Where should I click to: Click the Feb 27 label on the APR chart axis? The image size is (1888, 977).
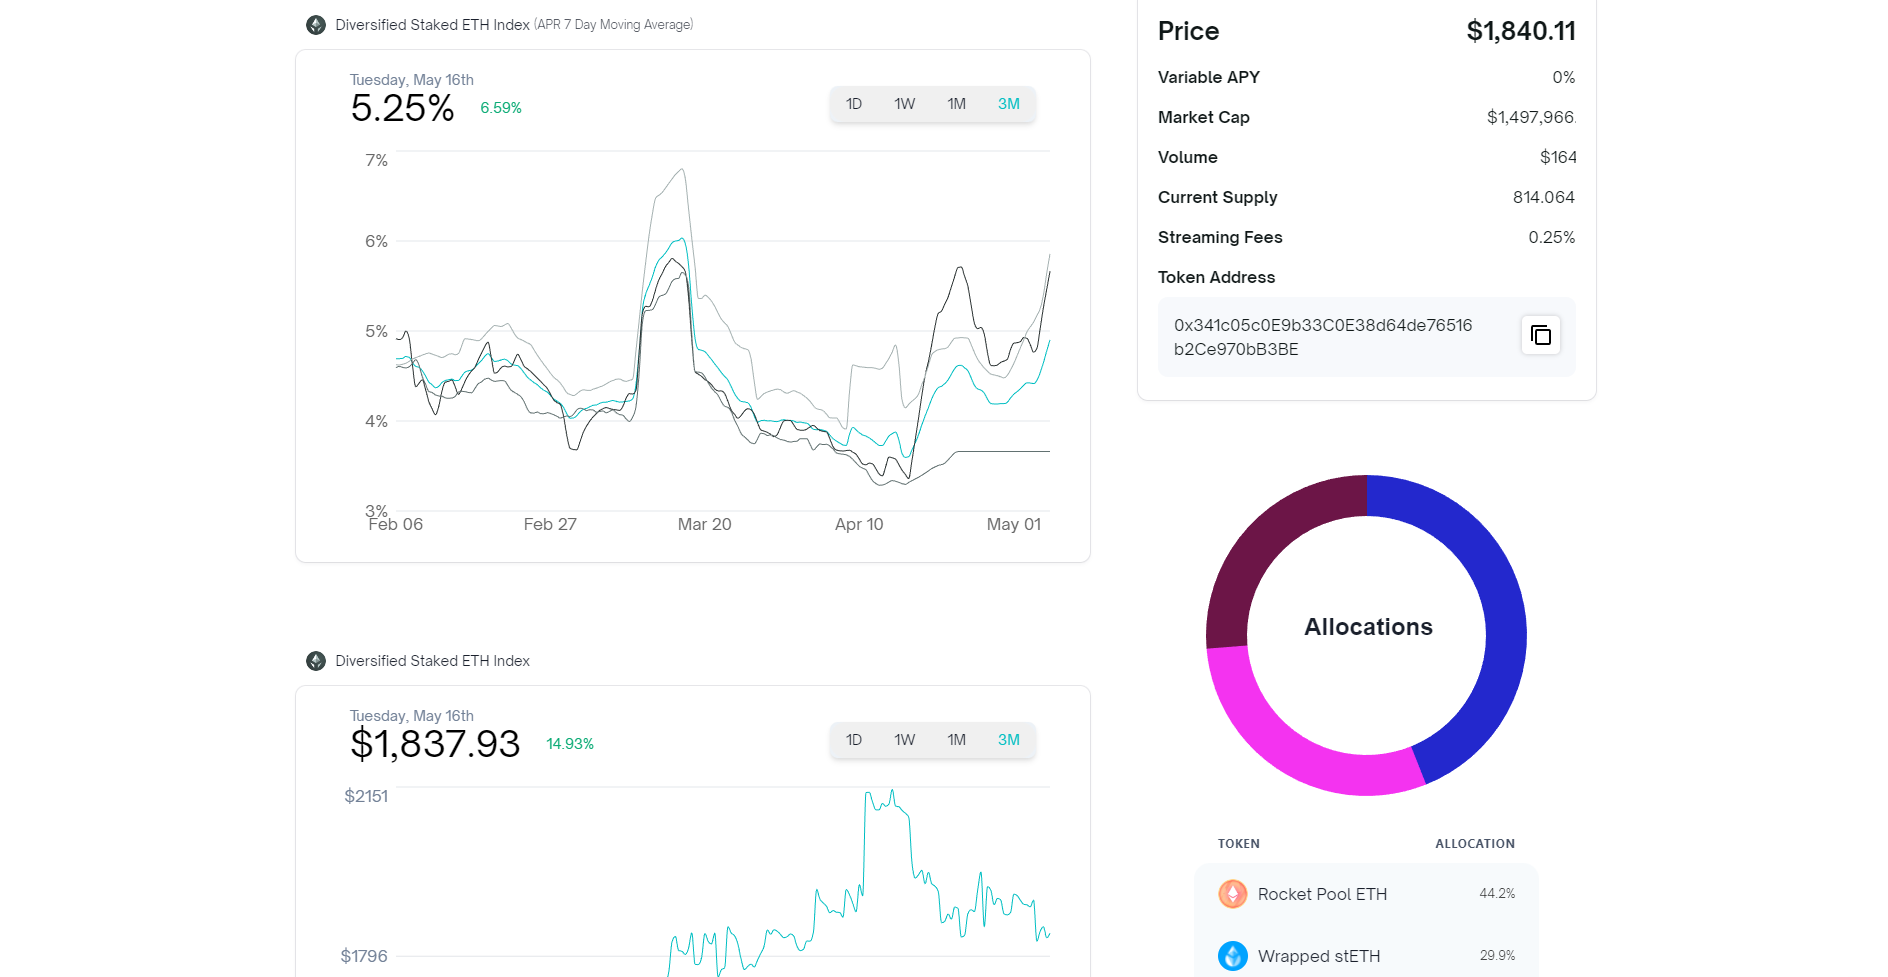pos(550,524)
